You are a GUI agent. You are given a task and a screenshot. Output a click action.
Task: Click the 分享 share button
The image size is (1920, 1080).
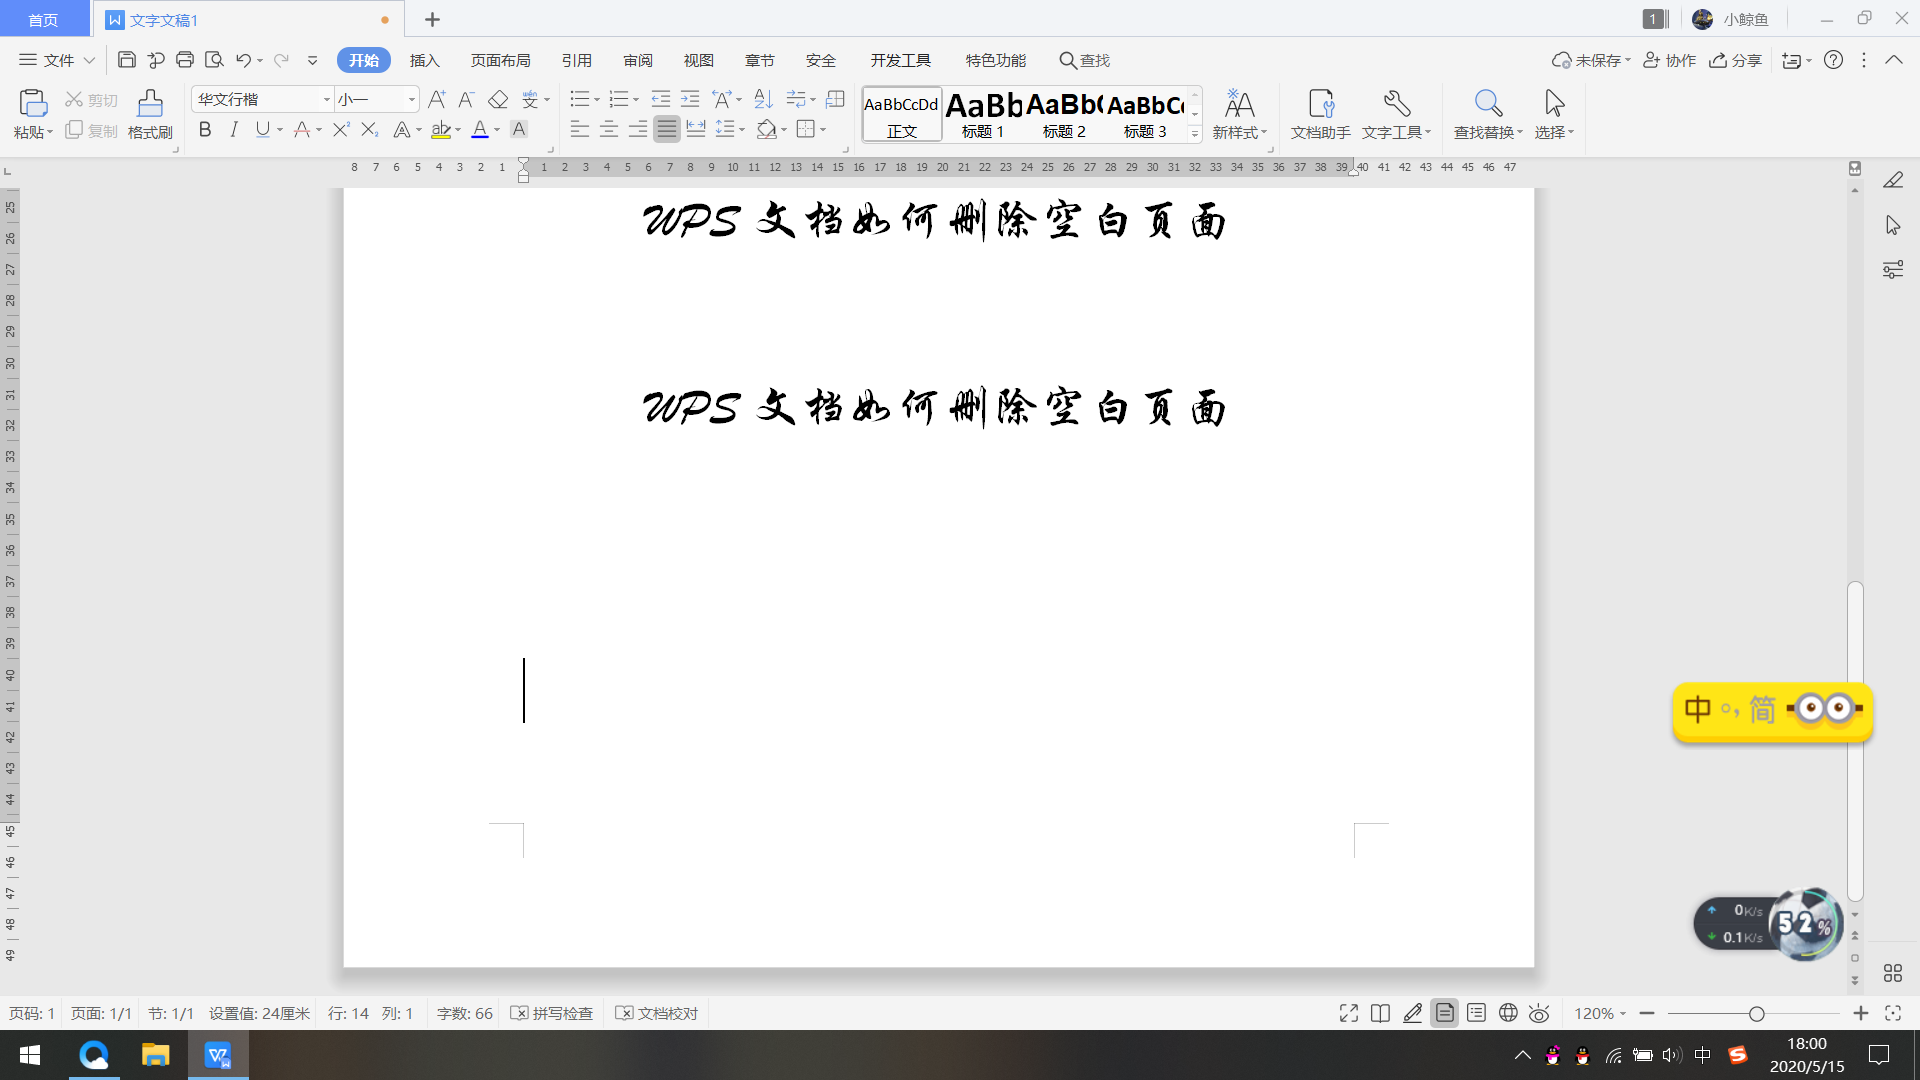1735,60
